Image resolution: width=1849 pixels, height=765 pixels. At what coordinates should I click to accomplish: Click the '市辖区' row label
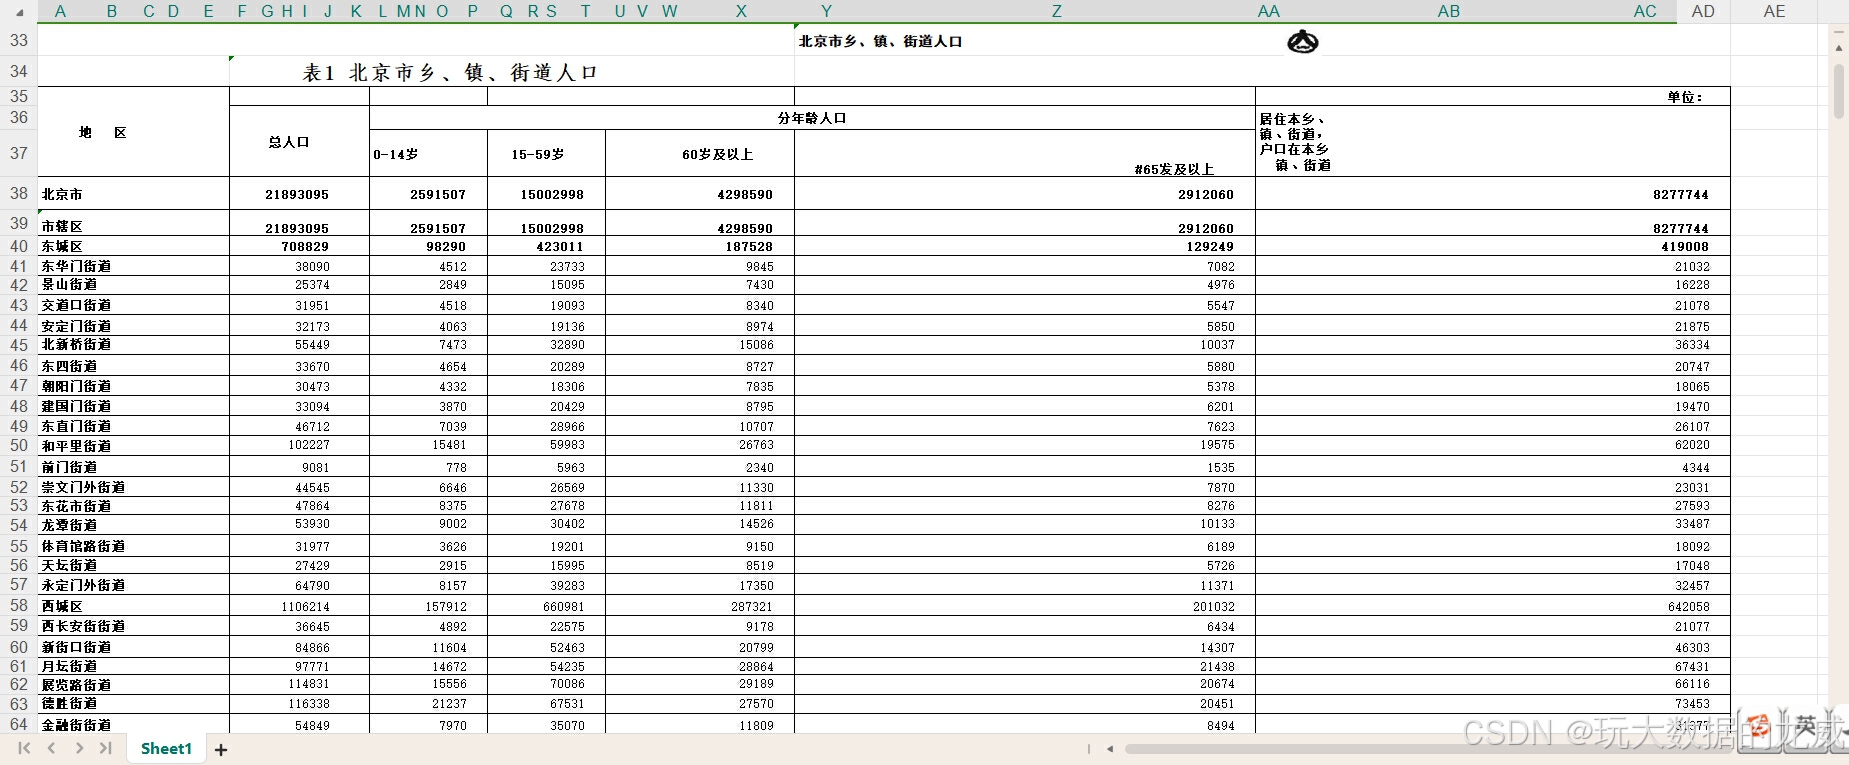[62, 227]
